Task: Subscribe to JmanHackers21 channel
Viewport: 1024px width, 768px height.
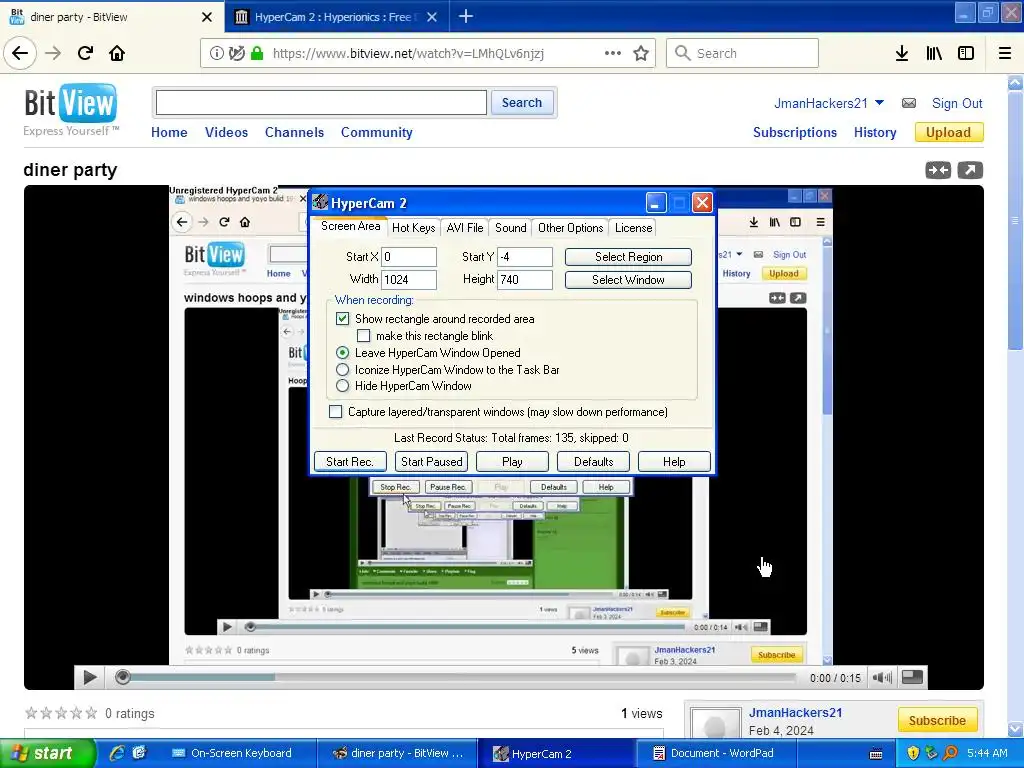Action: tap(937, 720)
